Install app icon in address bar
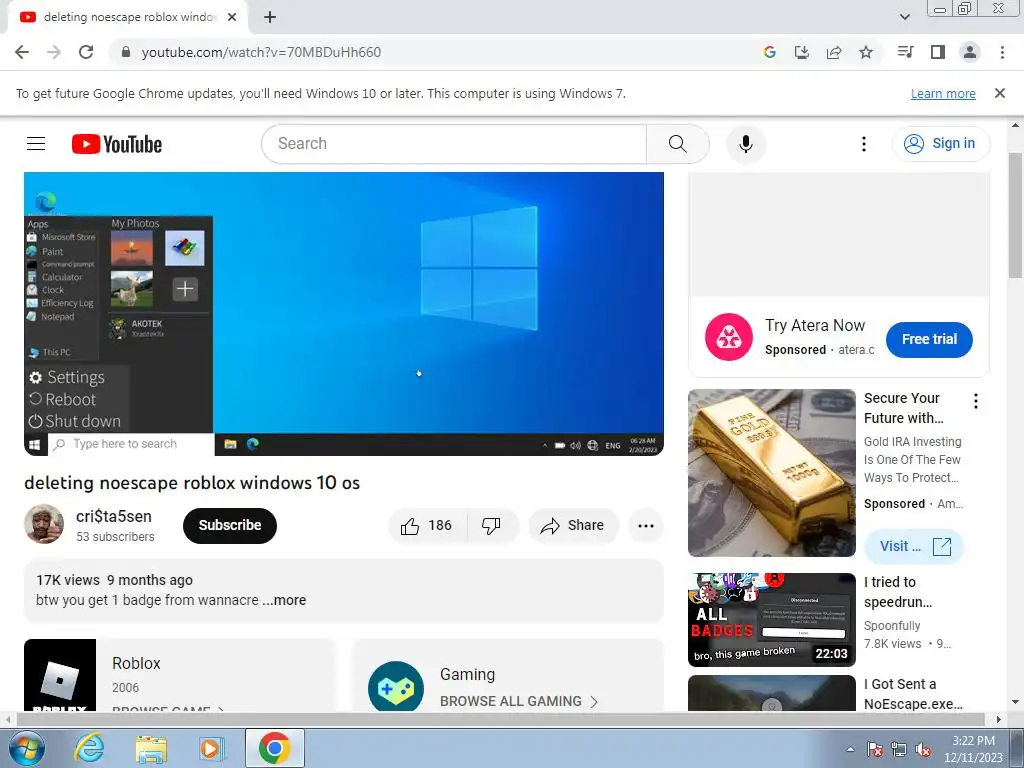Screen dimensions: 1024x768 (802, 52)
